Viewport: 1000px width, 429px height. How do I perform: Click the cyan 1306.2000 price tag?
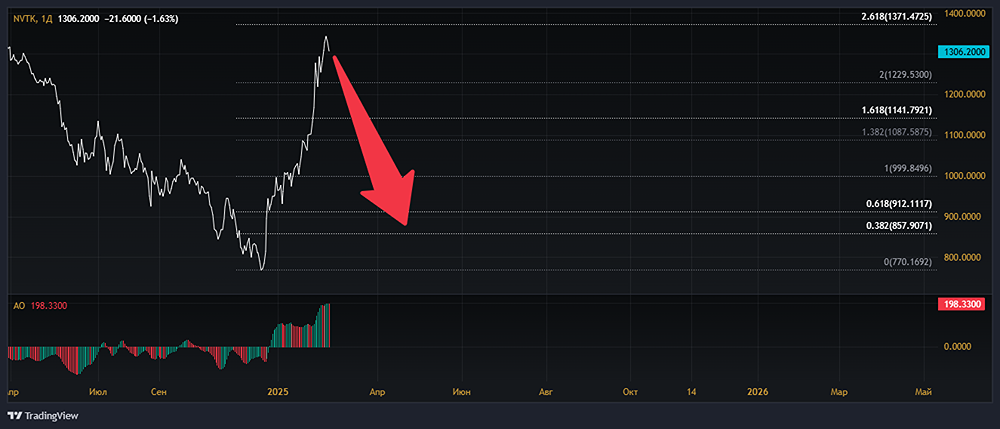click(x=964, y=52)
